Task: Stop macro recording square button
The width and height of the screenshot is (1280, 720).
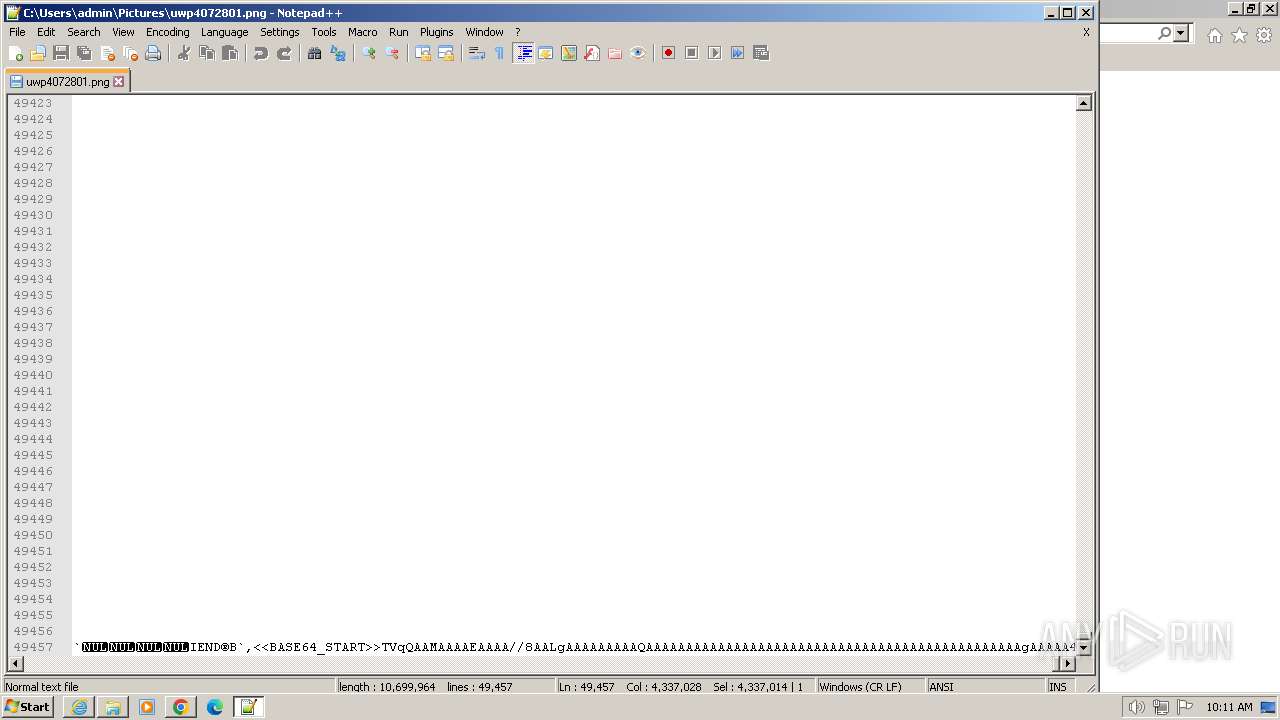Action: [x=691, y=53]
